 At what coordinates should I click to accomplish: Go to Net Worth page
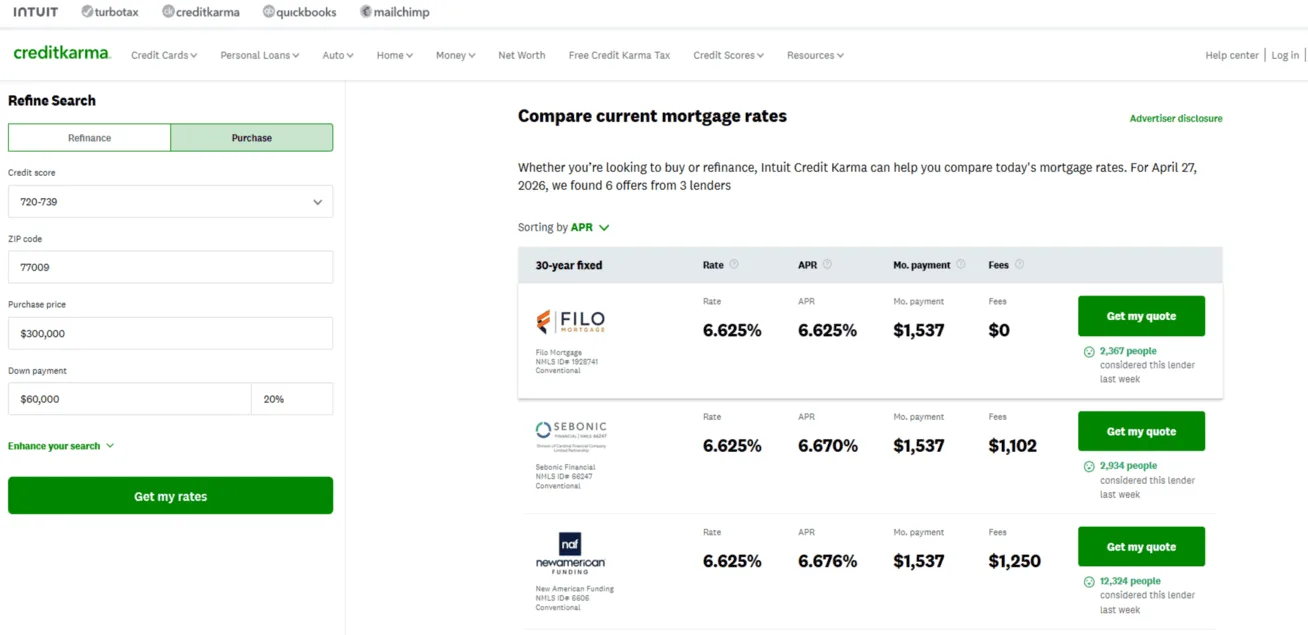pos(522,56)
